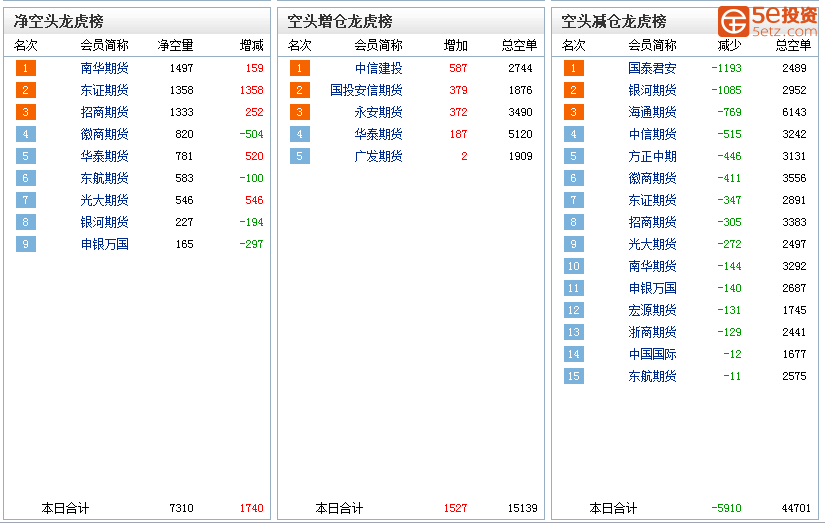Open 中信期货 link

(x=652, y=134)
